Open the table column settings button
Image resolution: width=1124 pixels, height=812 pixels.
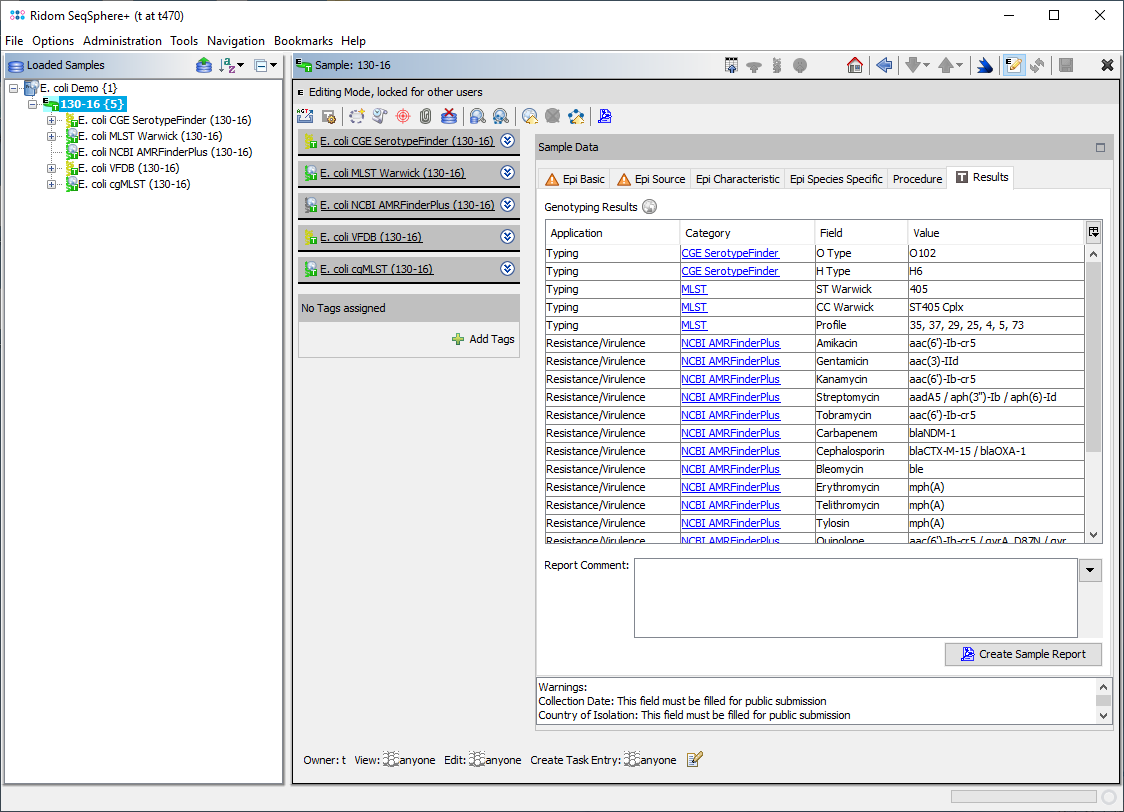(x=1094, y=232)
